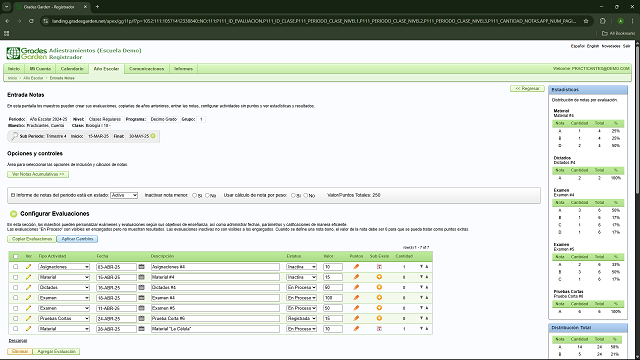Click the Agregar Evaluación button

click(x=56, y=351)
